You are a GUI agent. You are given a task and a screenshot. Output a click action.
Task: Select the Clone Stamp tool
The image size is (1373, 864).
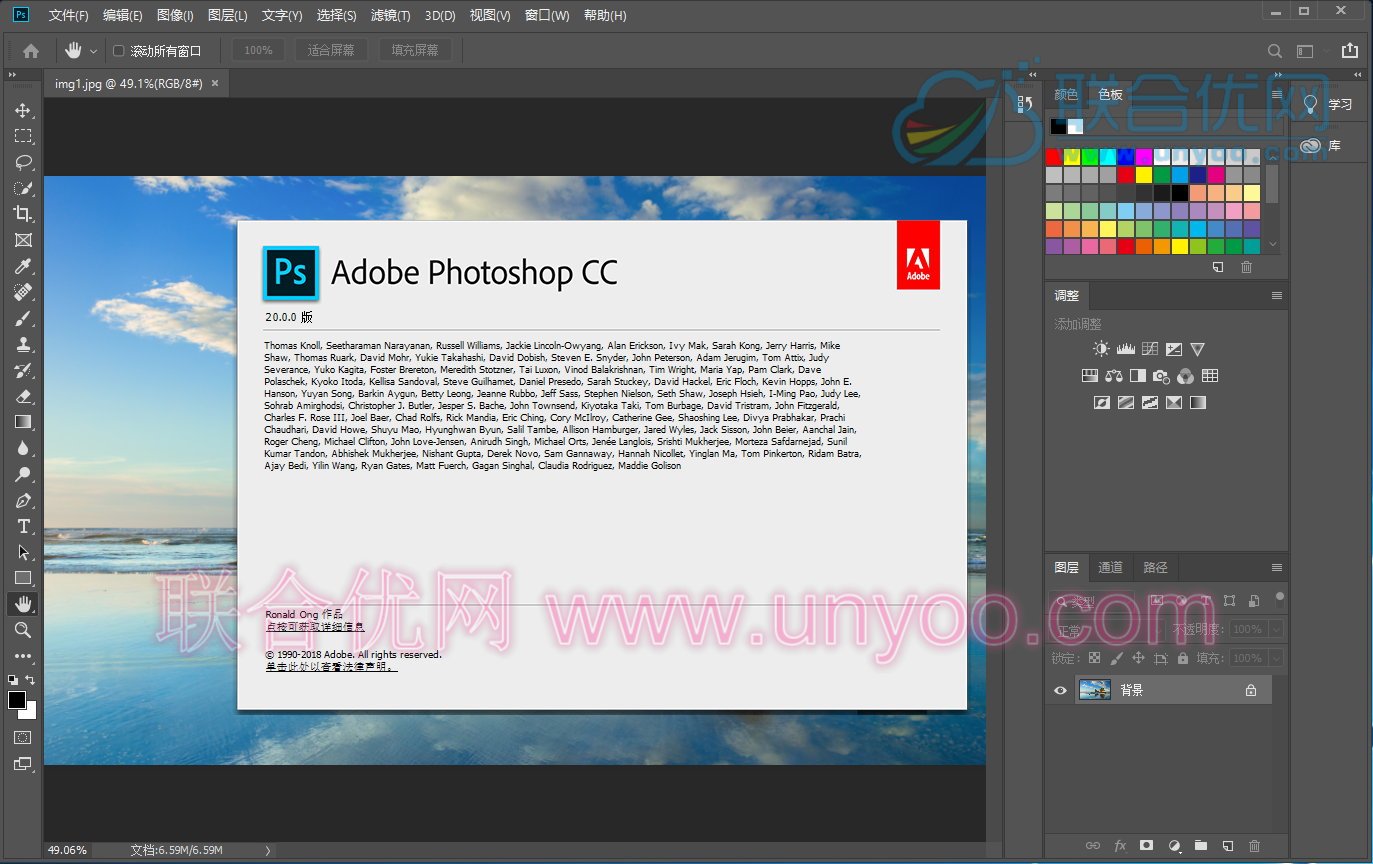point(22,344)
